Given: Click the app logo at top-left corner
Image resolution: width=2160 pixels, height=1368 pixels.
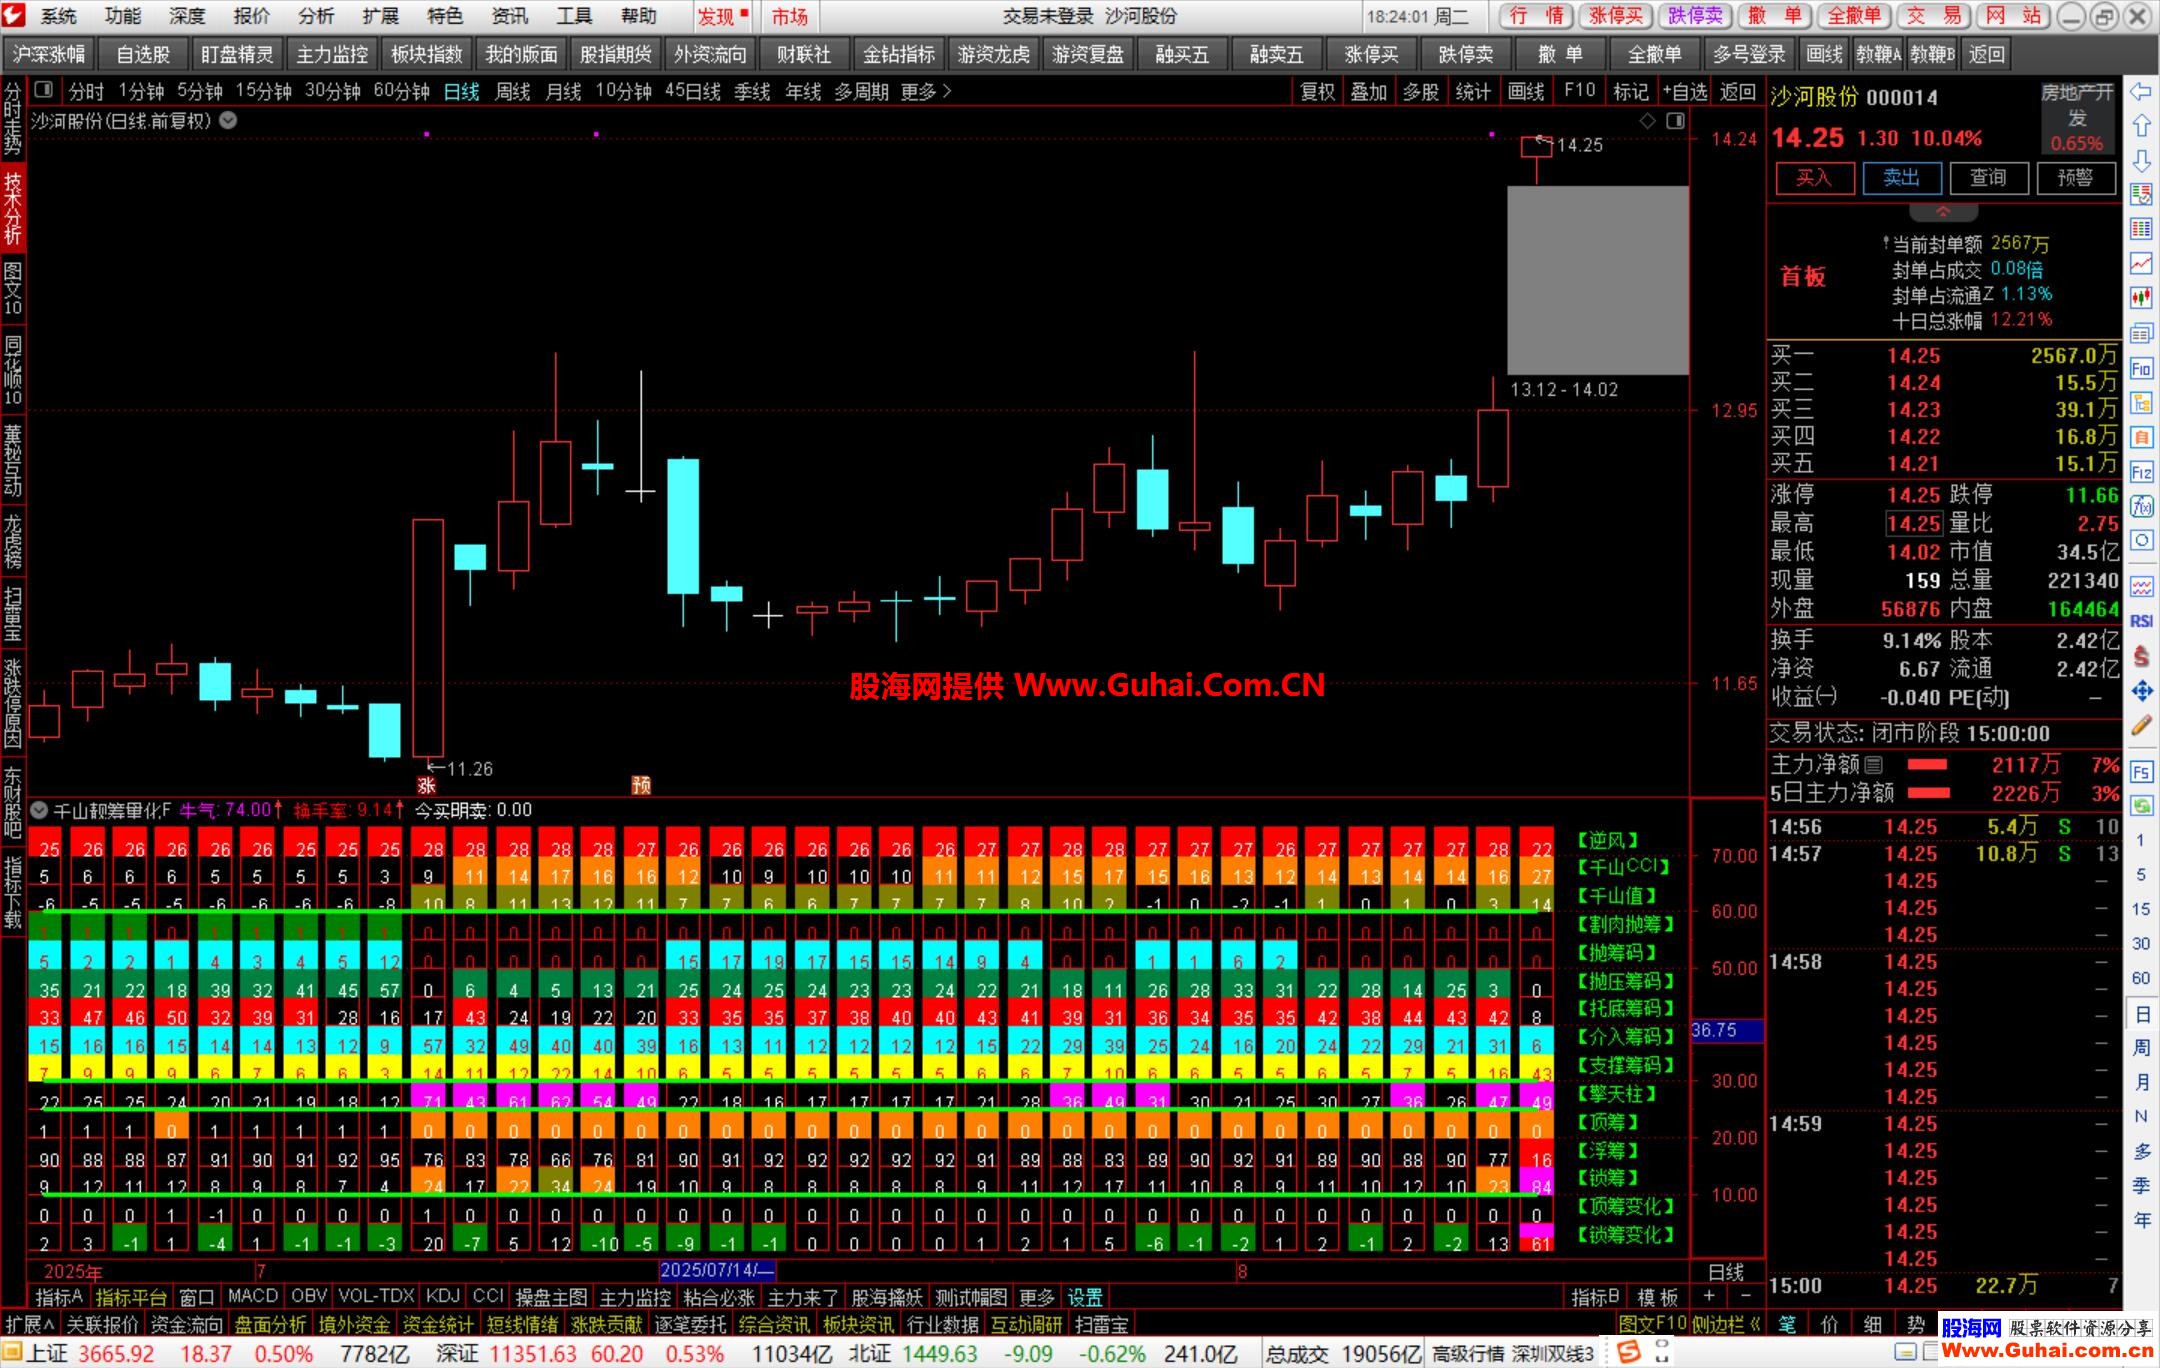Looking at the screenshot, I should click(x=14, y=15).
